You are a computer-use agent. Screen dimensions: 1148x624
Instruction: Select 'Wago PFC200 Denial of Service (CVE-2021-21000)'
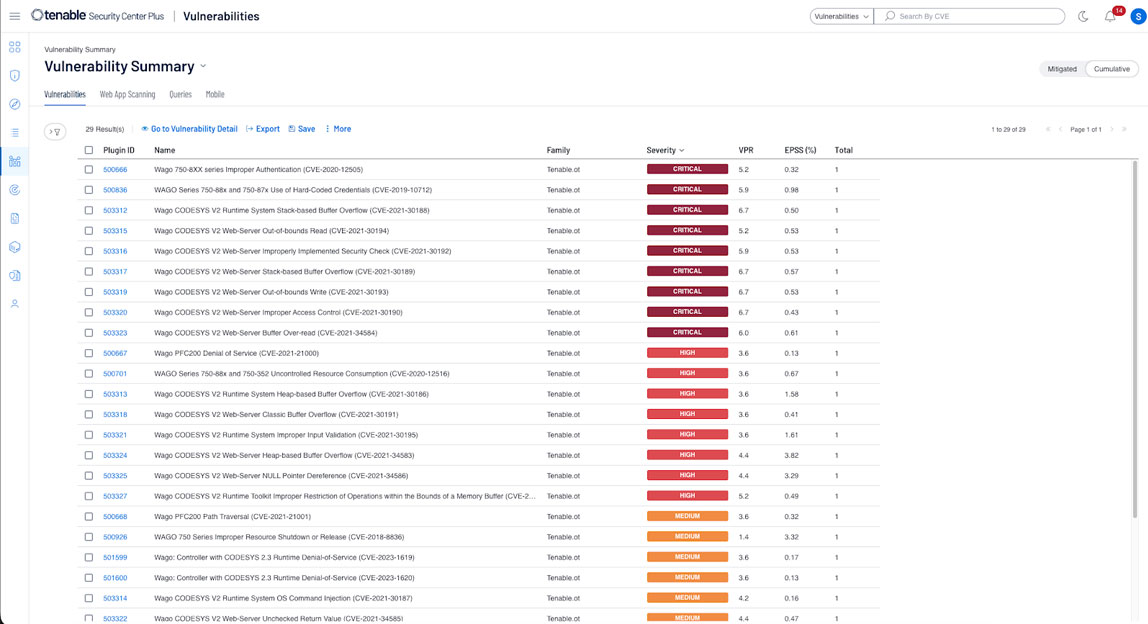click(x=236, y=353)
